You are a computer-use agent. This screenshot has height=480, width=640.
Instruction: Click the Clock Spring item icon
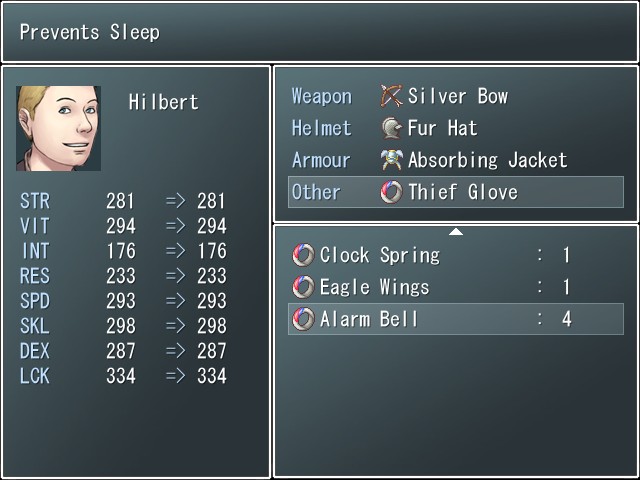pos(303,255)
